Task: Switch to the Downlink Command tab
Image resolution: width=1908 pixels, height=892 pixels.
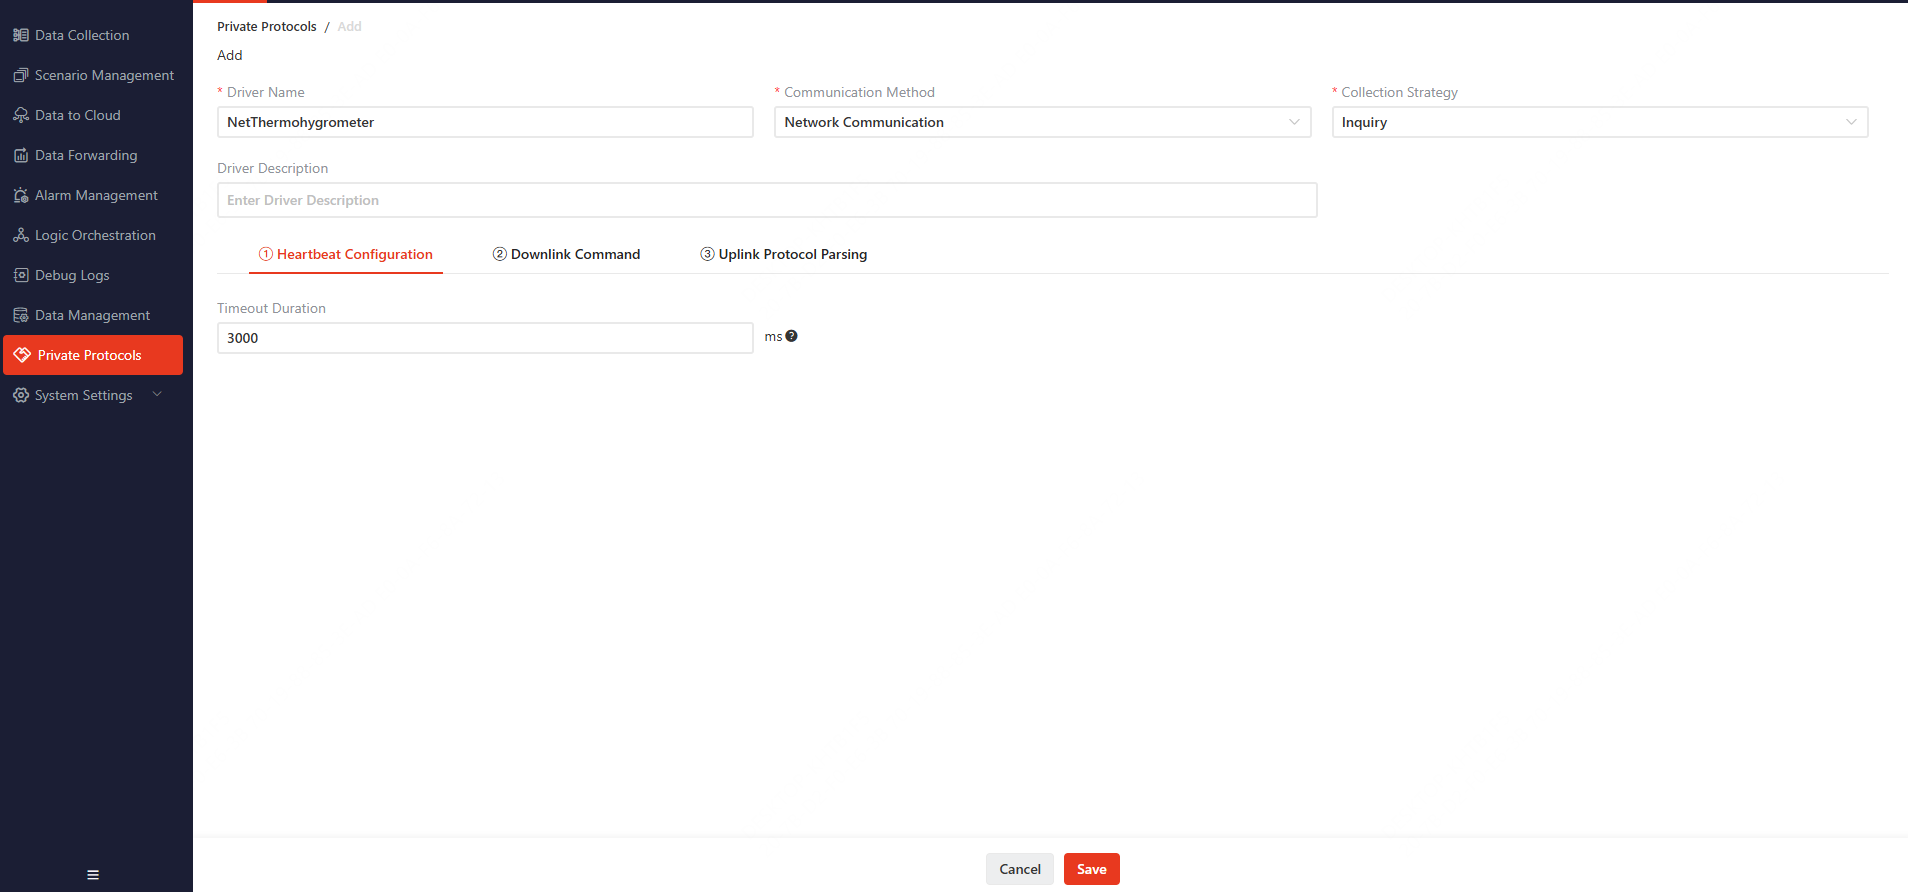Action: tap(566, 254)
